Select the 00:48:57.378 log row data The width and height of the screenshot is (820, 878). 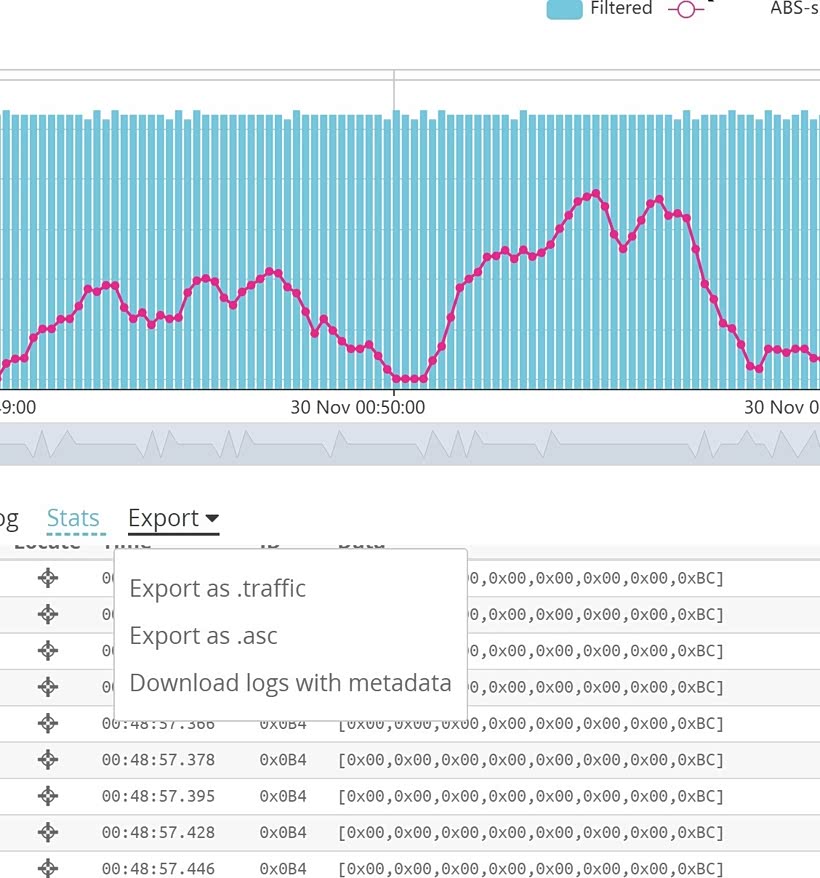coord(531,760)
